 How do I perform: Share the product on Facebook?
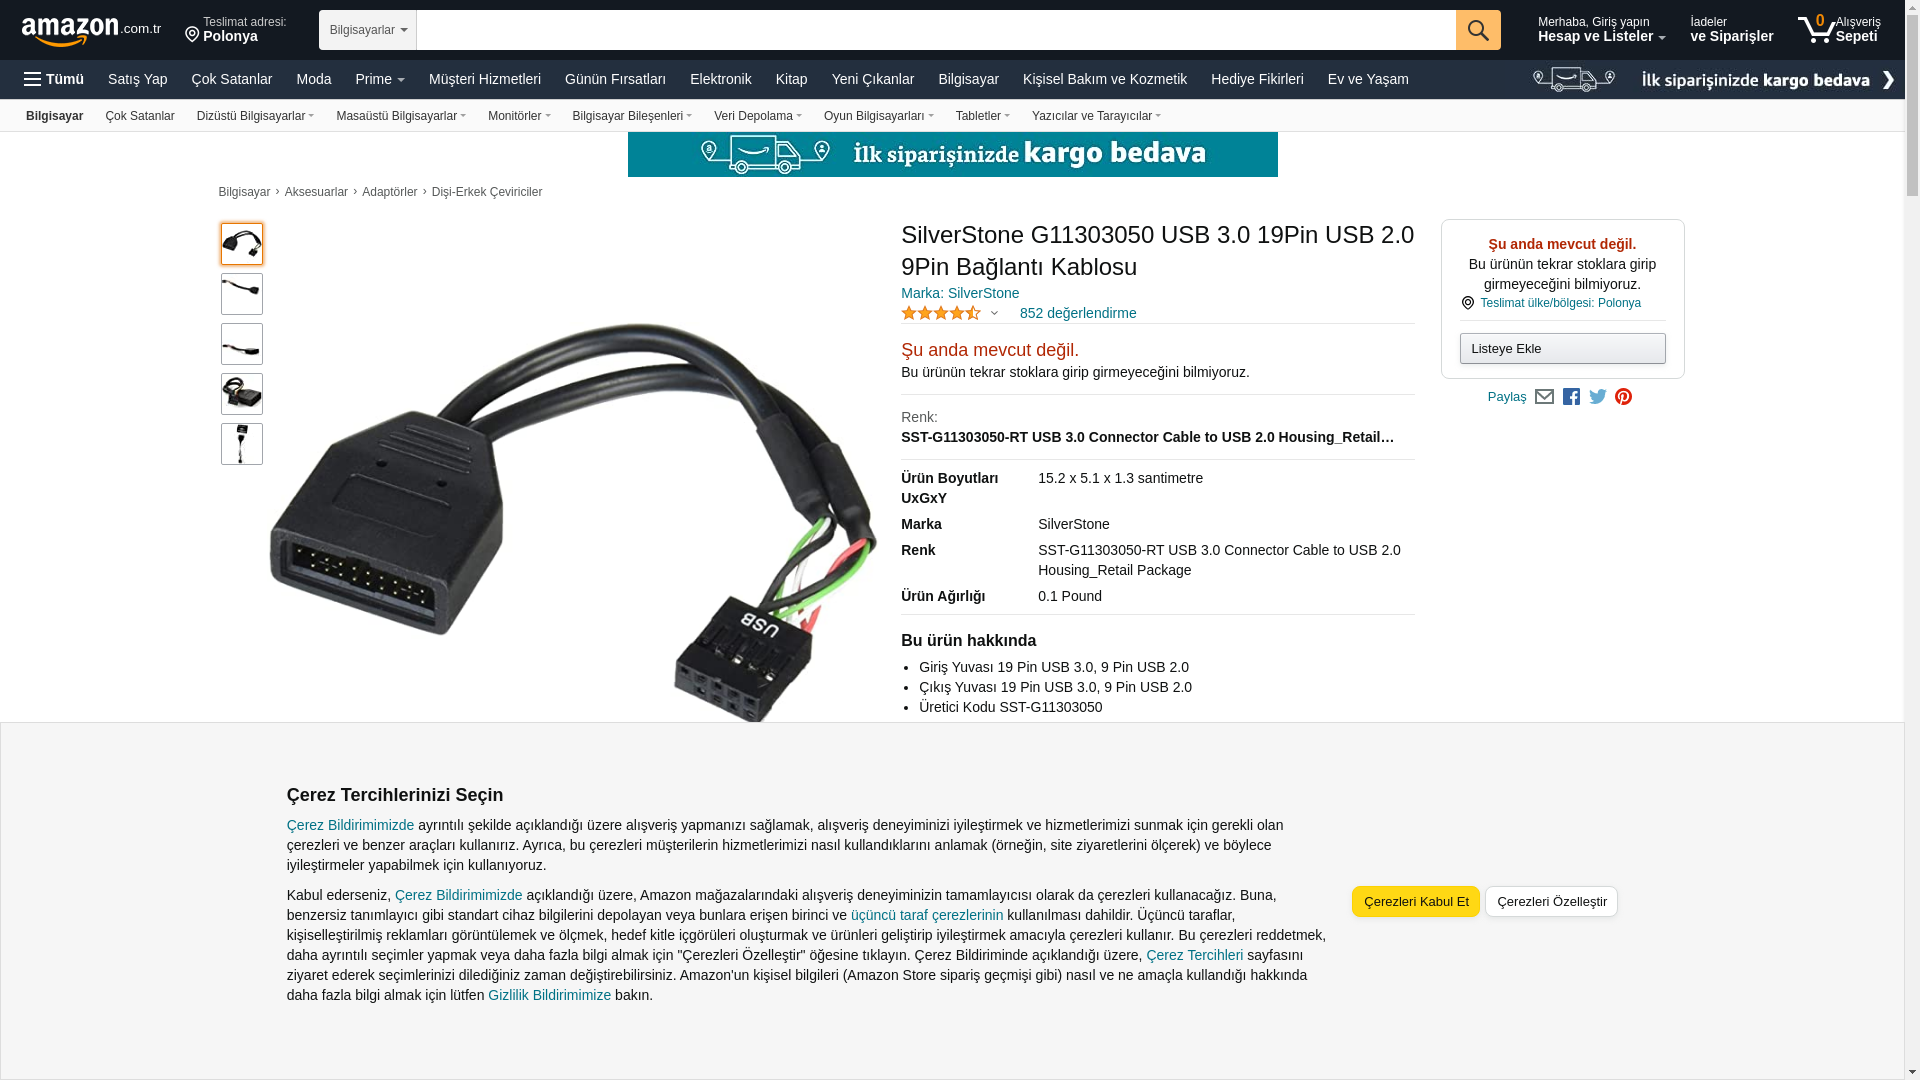click(x=1571, y=397)
